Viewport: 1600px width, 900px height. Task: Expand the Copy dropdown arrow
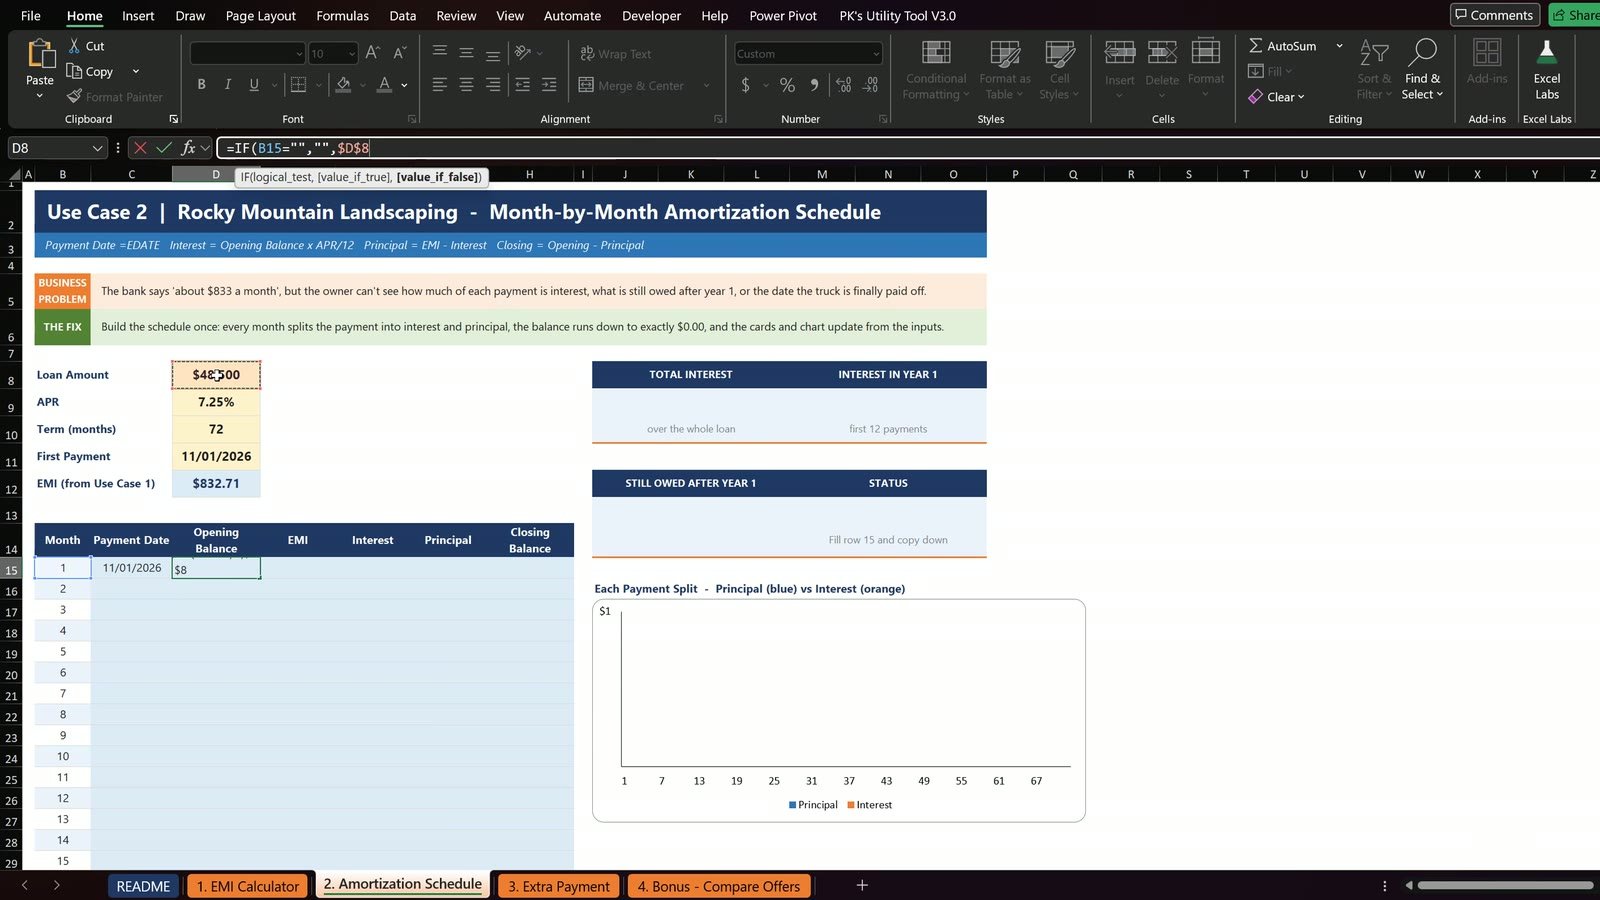tap(136, 72)
